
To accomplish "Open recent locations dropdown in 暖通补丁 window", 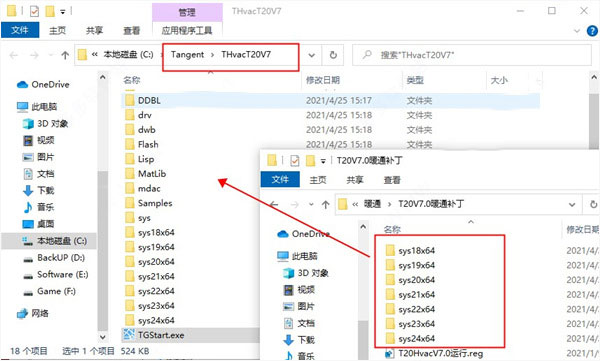I will tap(311, 204).
